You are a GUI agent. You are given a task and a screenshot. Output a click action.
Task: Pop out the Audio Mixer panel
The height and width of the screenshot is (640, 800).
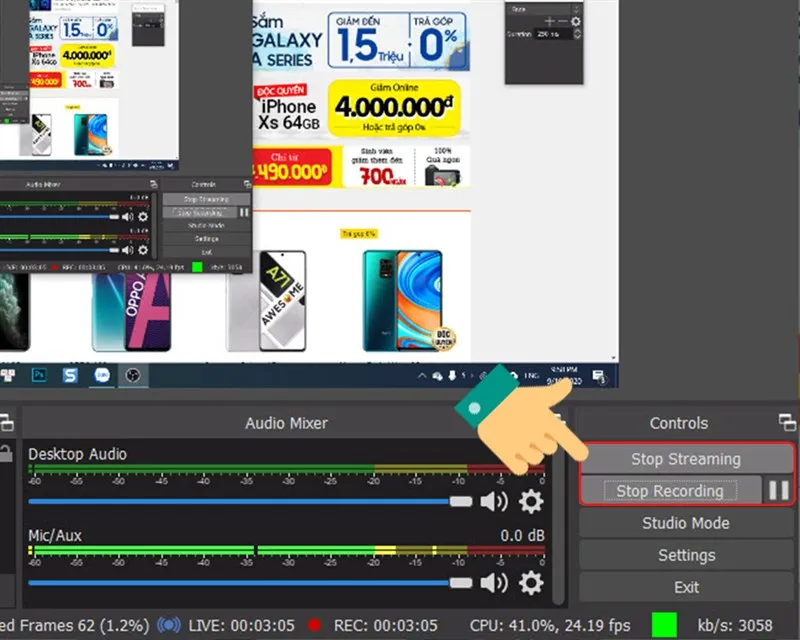7,423
